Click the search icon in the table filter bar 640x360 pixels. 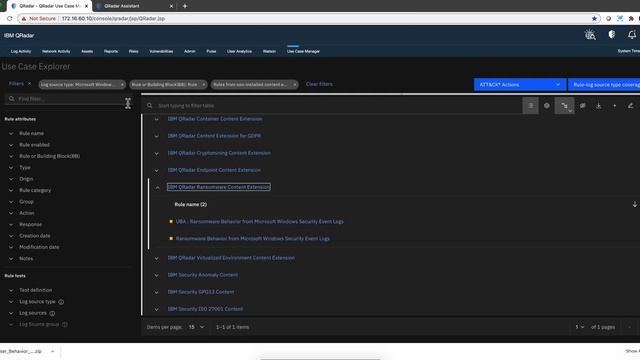(149, 106)
